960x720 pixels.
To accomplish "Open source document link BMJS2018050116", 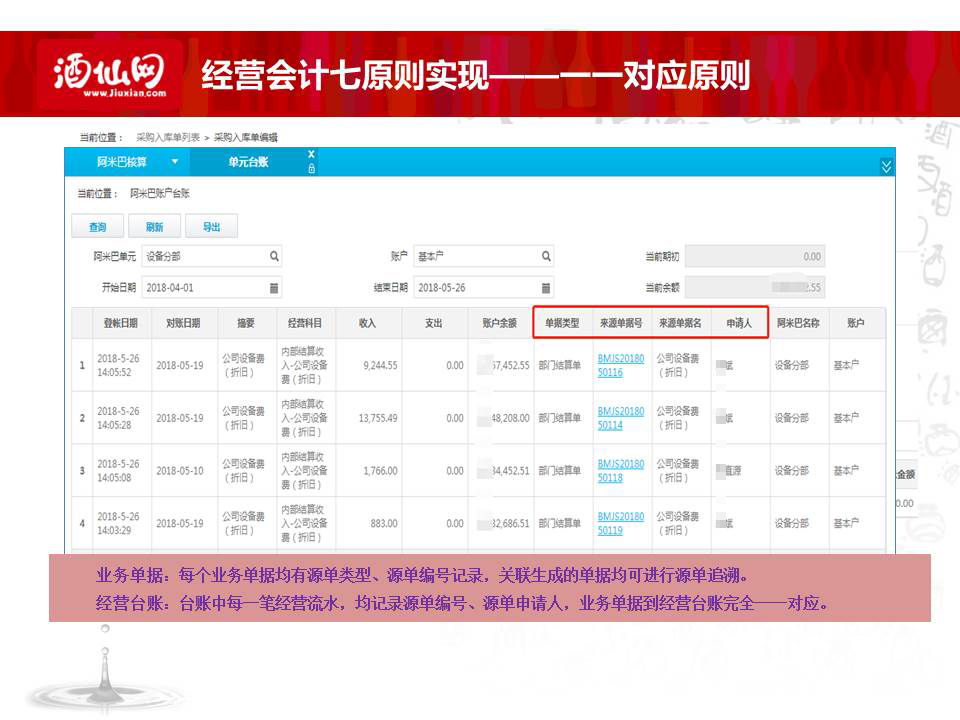I will click(x=620, y=365).
